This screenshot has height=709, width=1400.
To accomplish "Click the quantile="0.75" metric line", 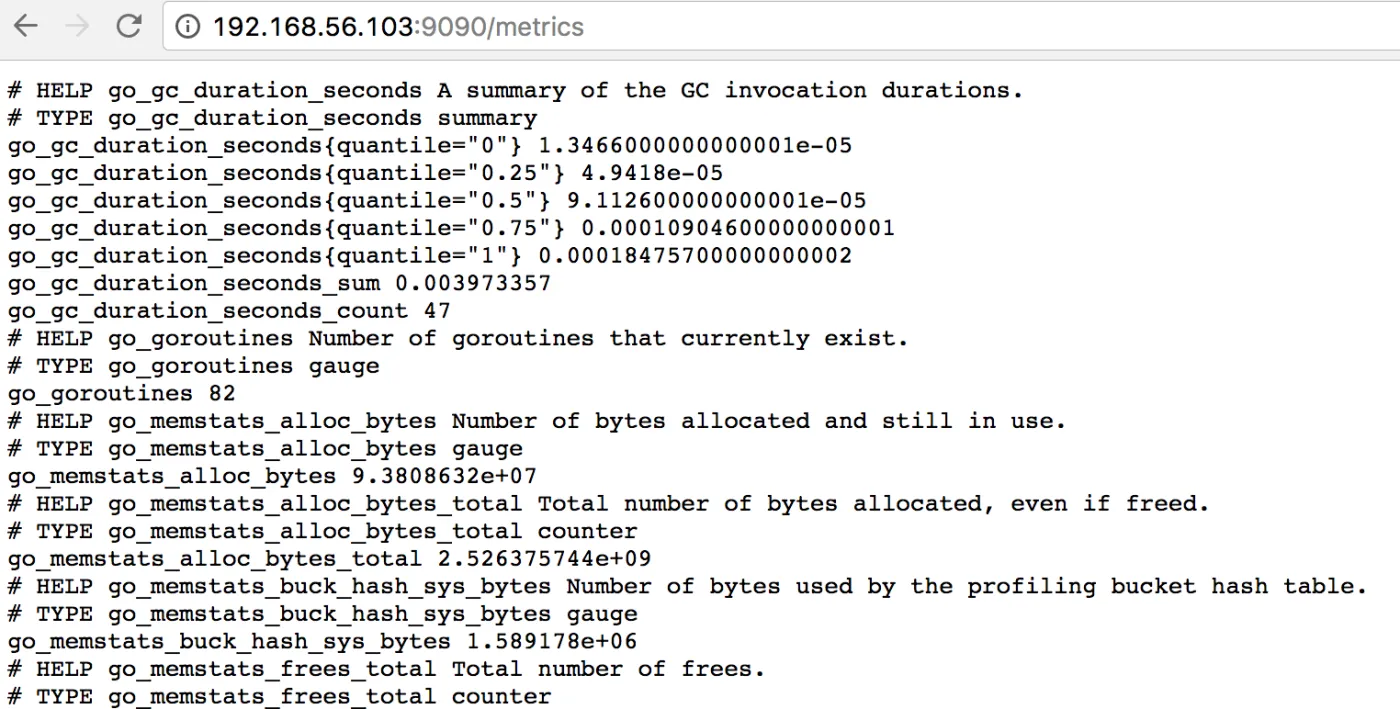I will tap(451, 228).
